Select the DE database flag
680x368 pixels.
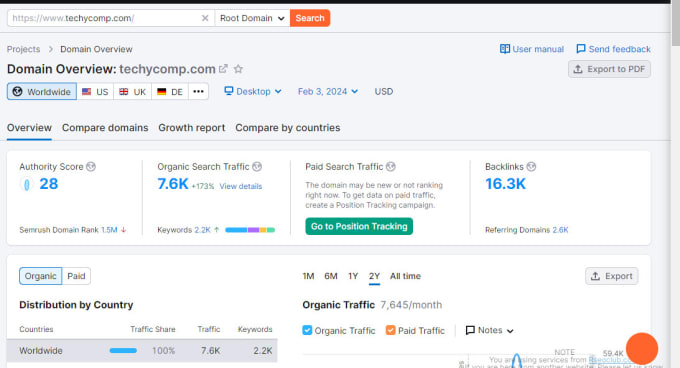(x=170, y=92)
